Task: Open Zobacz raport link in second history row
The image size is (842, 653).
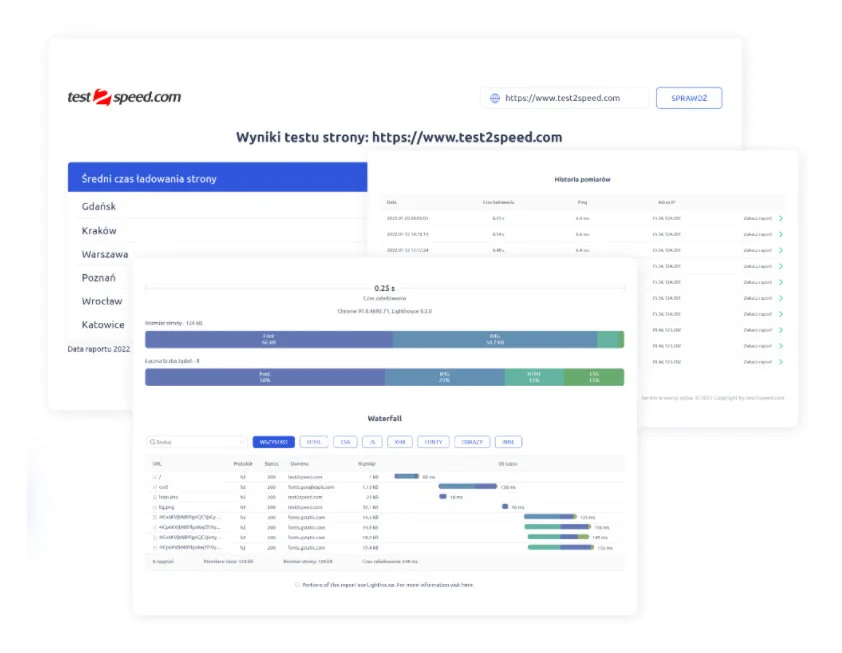Action: [x=757, y=234]
